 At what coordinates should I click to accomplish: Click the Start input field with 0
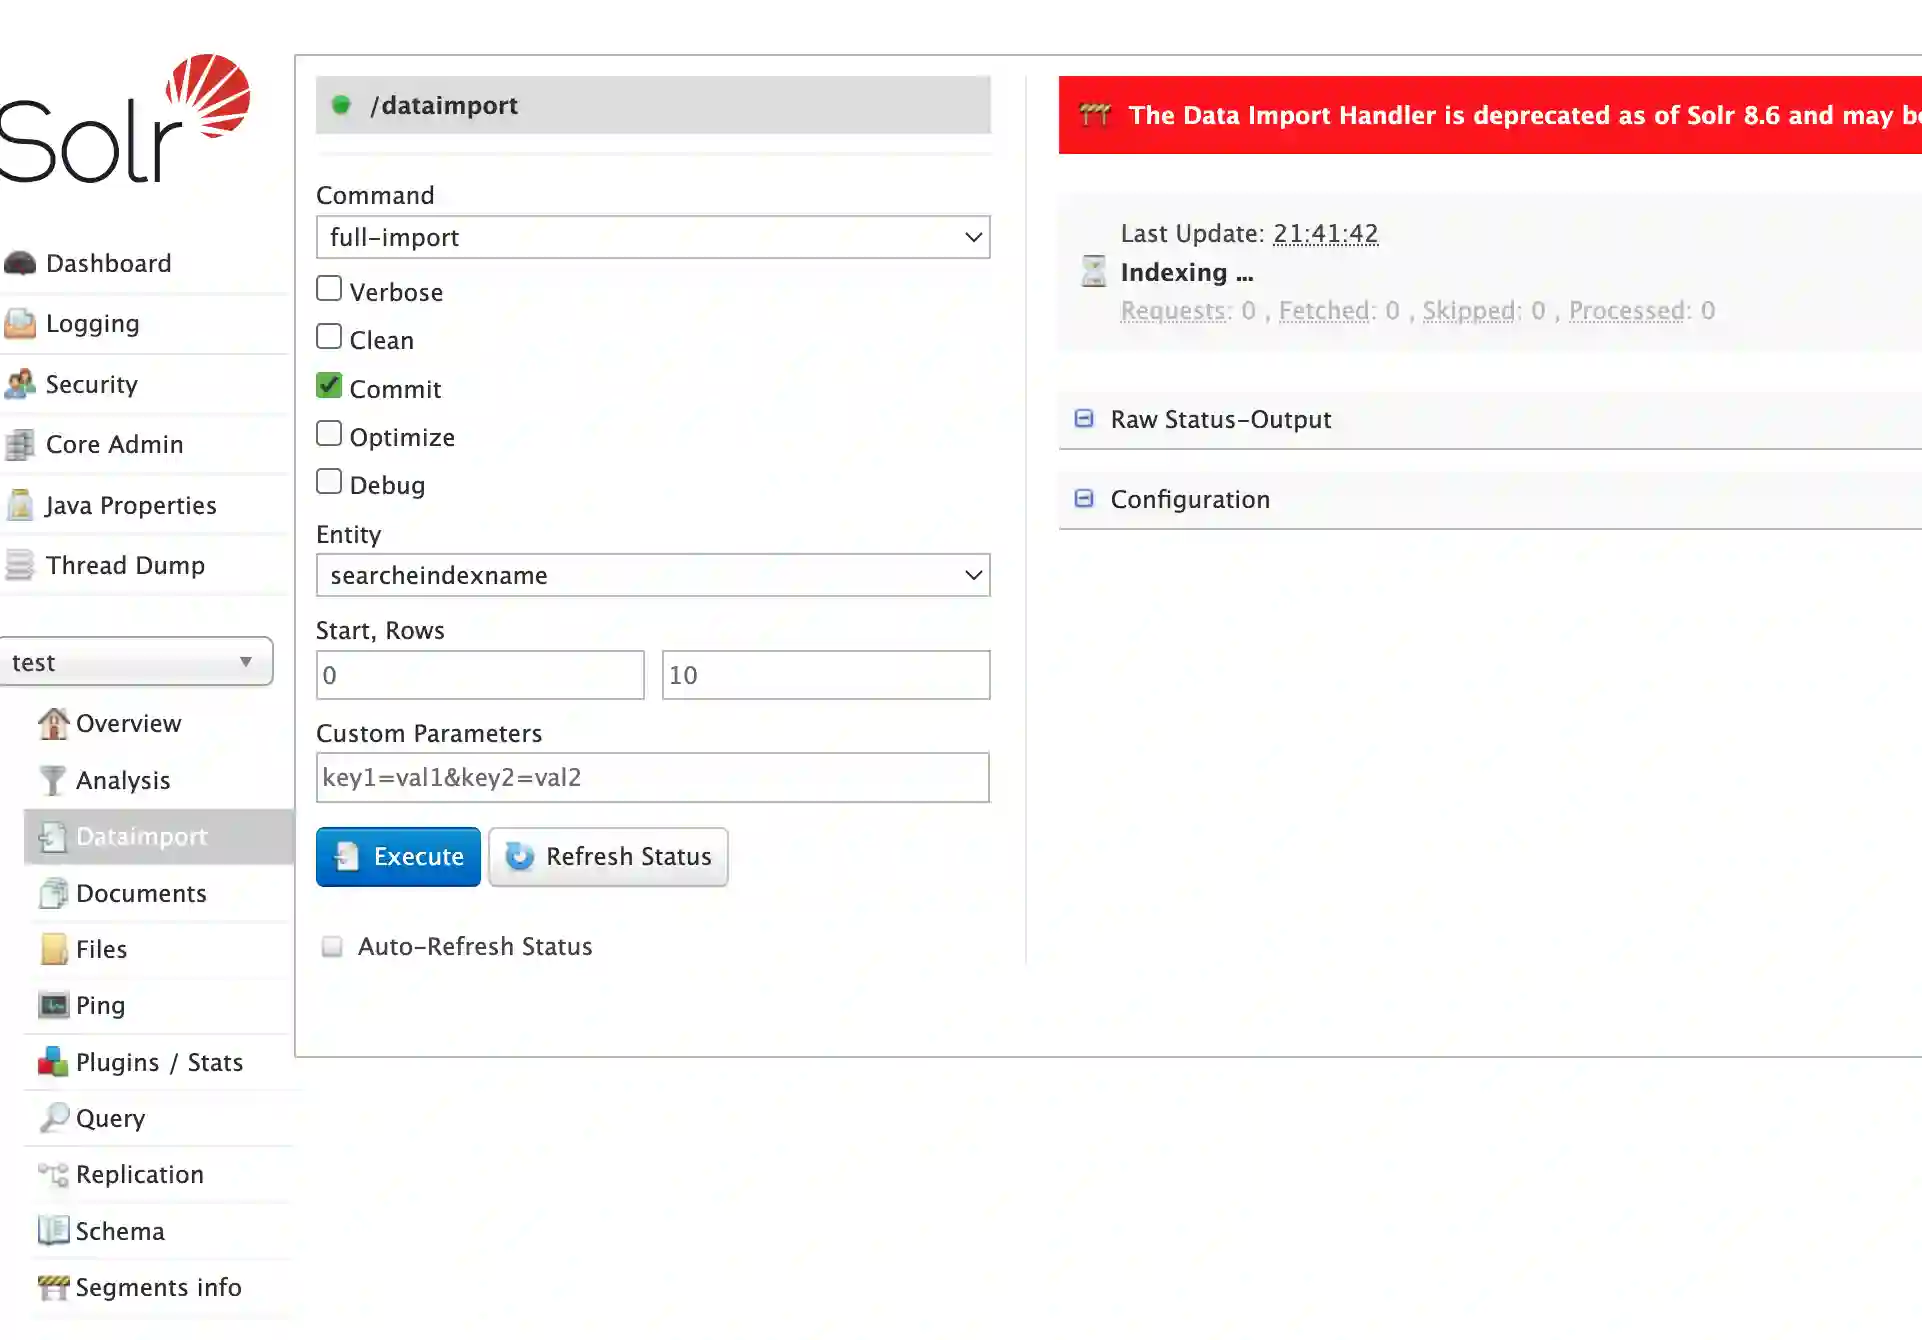[x=480, y=675]
